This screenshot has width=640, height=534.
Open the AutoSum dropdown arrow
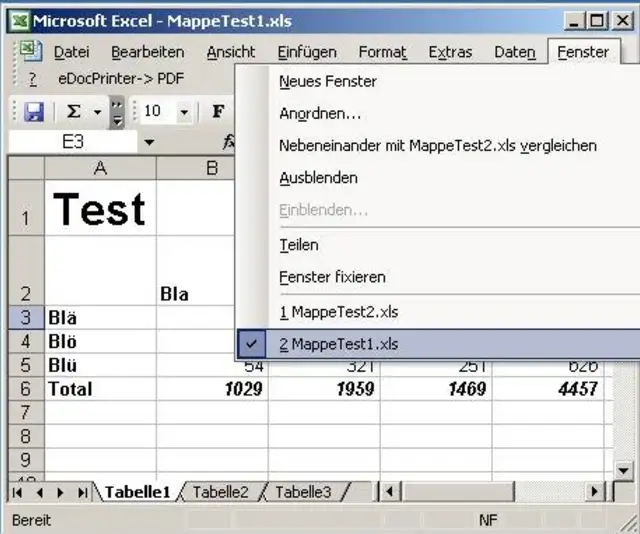(x=97, y=112)
